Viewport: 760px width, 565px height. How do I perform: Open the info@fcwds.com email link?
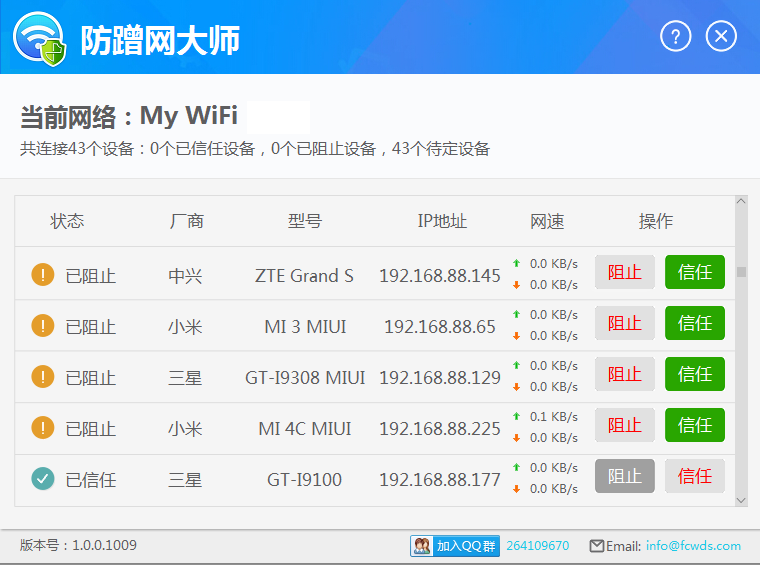coord(693,546)
